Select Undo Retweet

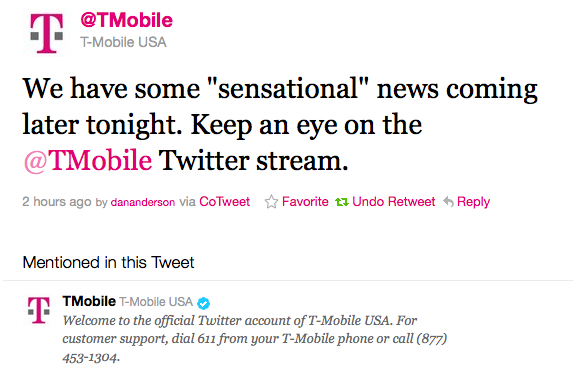point(394,201)
